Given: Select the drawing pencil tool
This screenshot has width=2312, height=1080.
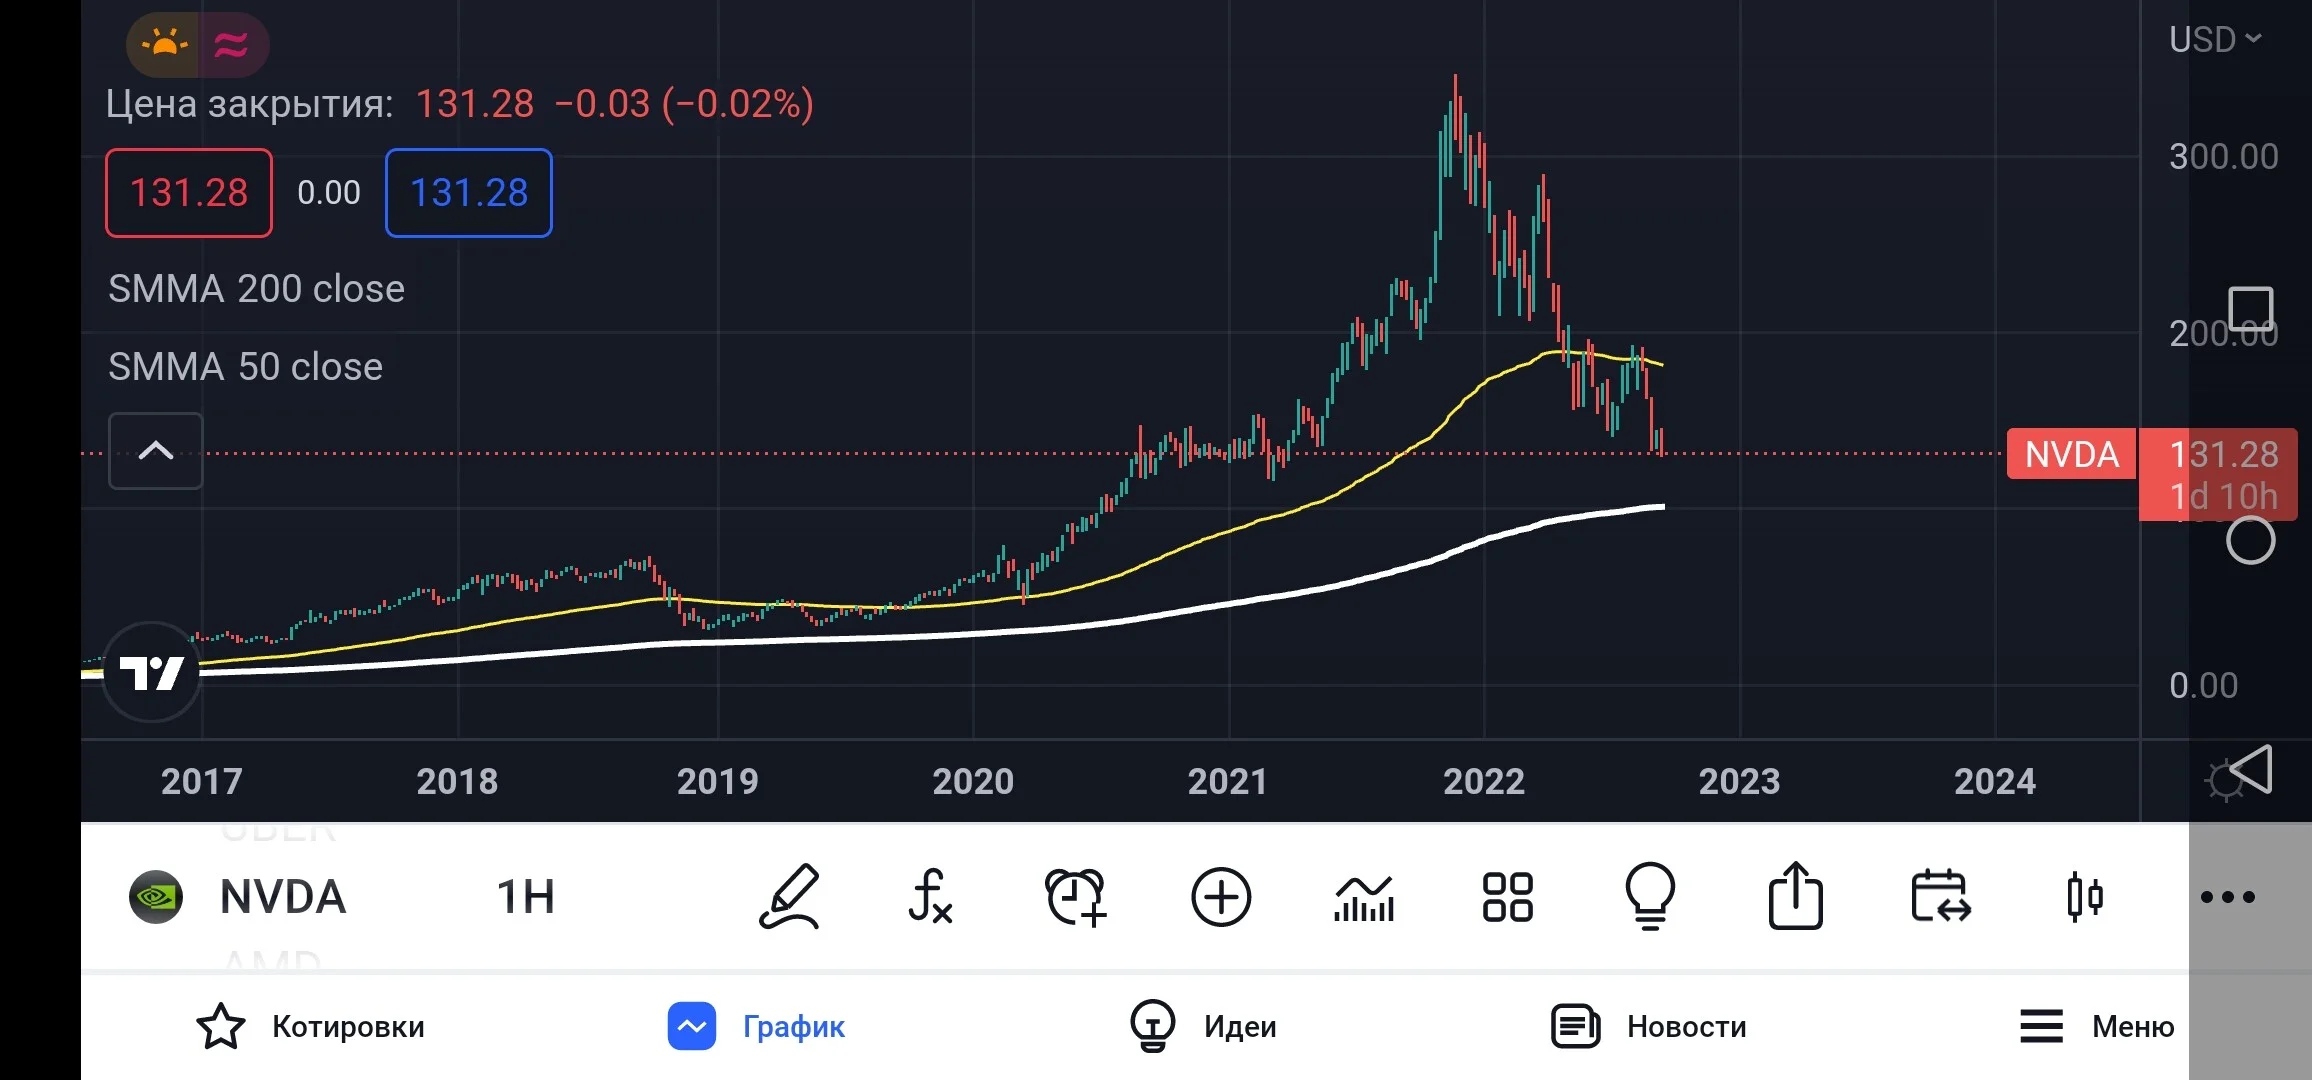Looking at the screenshot, I should tap(790, 896).
